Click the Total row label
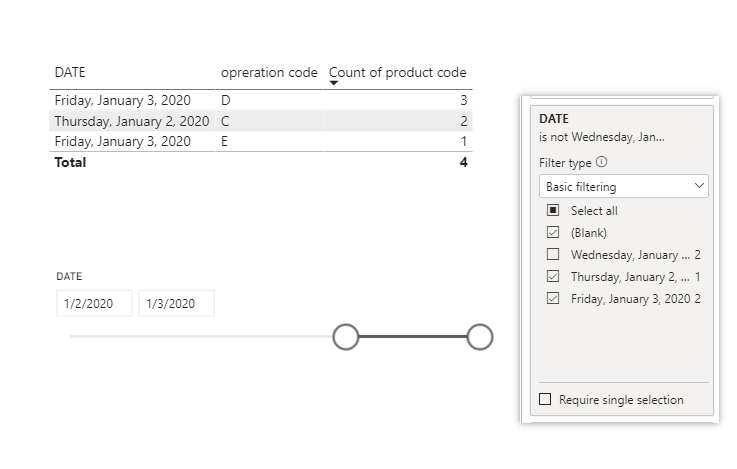Image resolution: width=737 pixels, height=469 pixels. click(71, 162)
